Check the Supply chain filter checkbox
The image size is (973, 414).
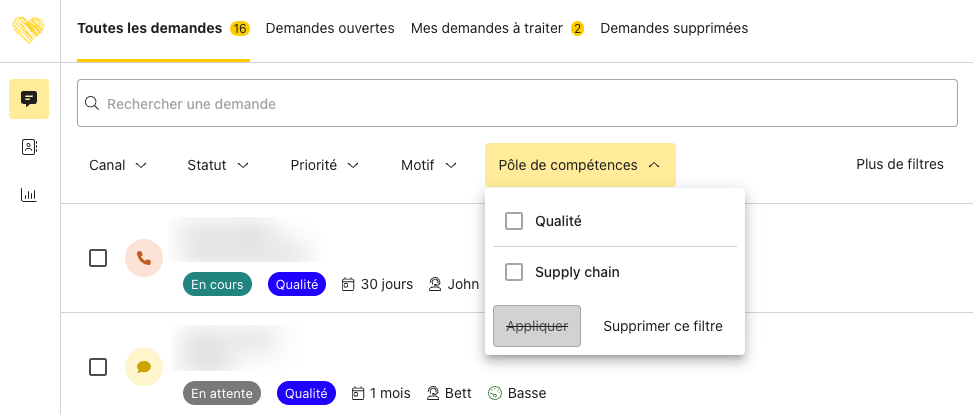click(514, 272)
